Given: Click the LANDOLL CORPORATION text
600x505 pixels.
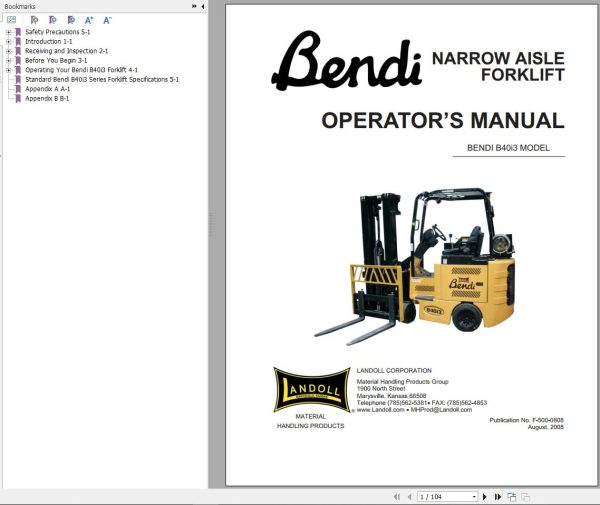Looking at the screenshot, I should (x=394, y=371).
